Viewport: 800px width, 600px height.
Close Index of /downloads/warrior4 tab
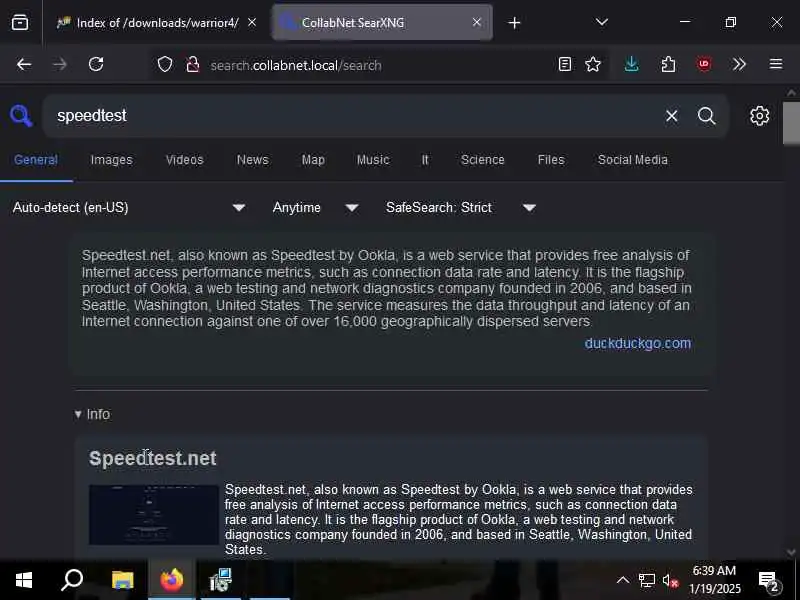[x=252, y=22]
